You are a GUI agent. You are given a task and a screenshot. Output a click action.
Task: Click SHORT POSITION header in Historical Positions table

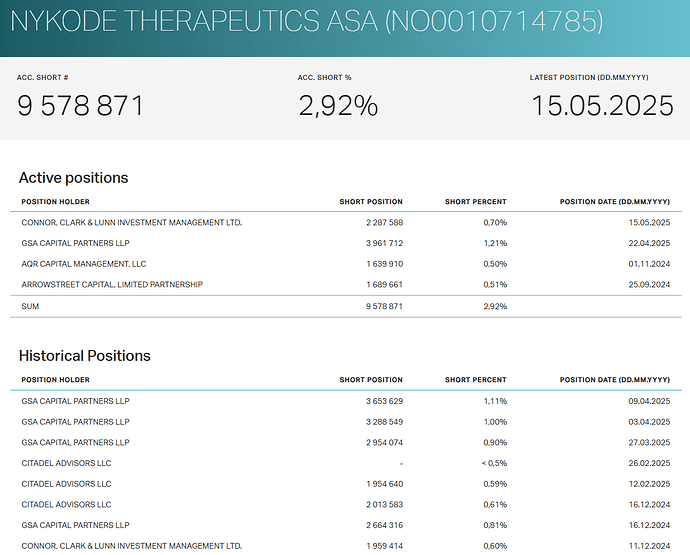371,380
